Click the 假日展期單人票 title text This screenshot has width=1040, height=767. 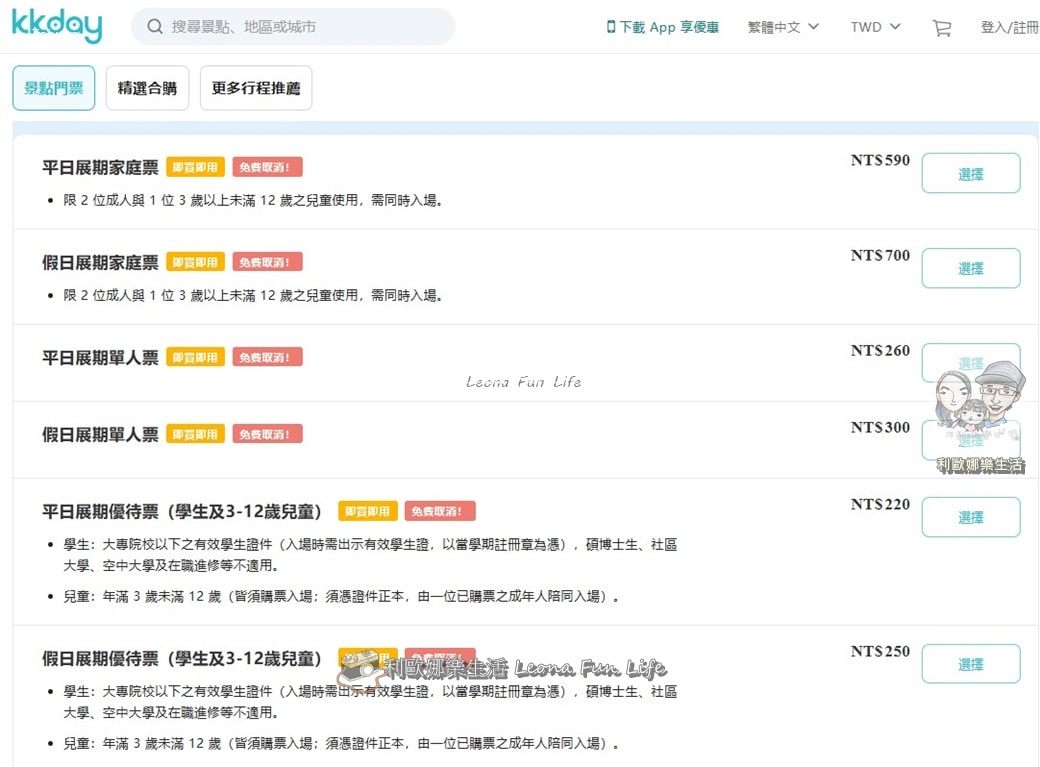(x=100, y=435)
